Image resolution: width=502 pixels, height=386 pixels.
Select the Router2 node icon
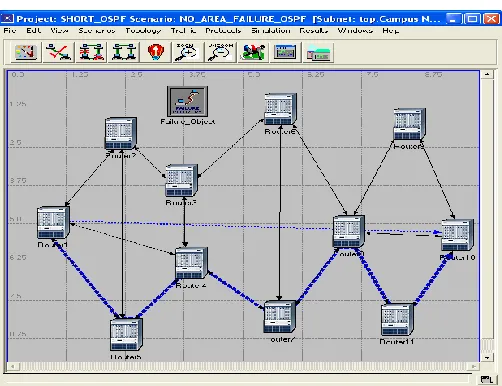pos(121,133)
